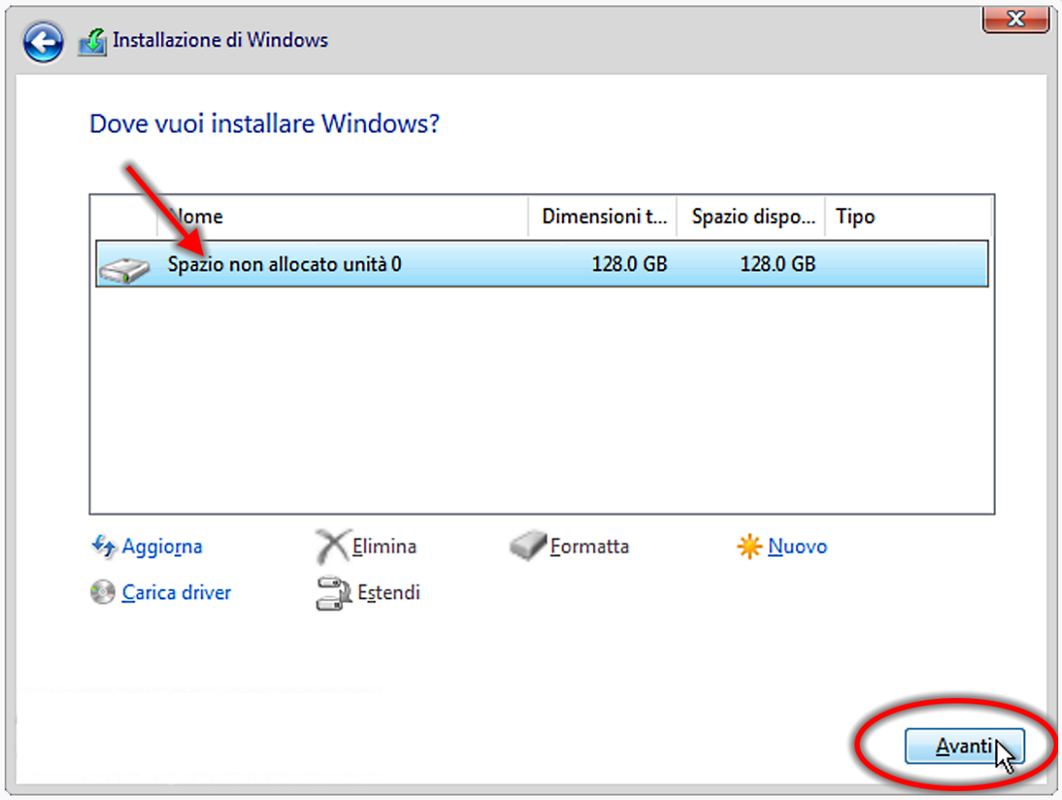The image size is (1062, 800).
Task: Choose the Estendi option
Action: pos(389,593)
